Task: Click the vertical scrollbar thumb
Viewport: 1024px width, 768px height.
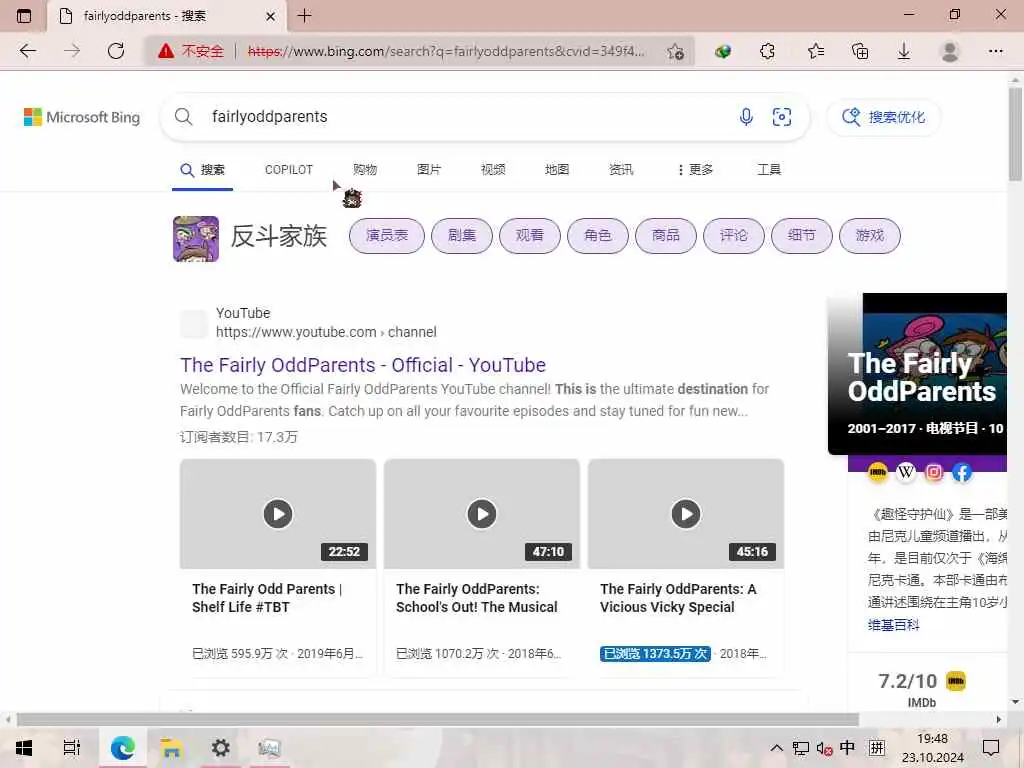Action: (x=1015, y=134)
